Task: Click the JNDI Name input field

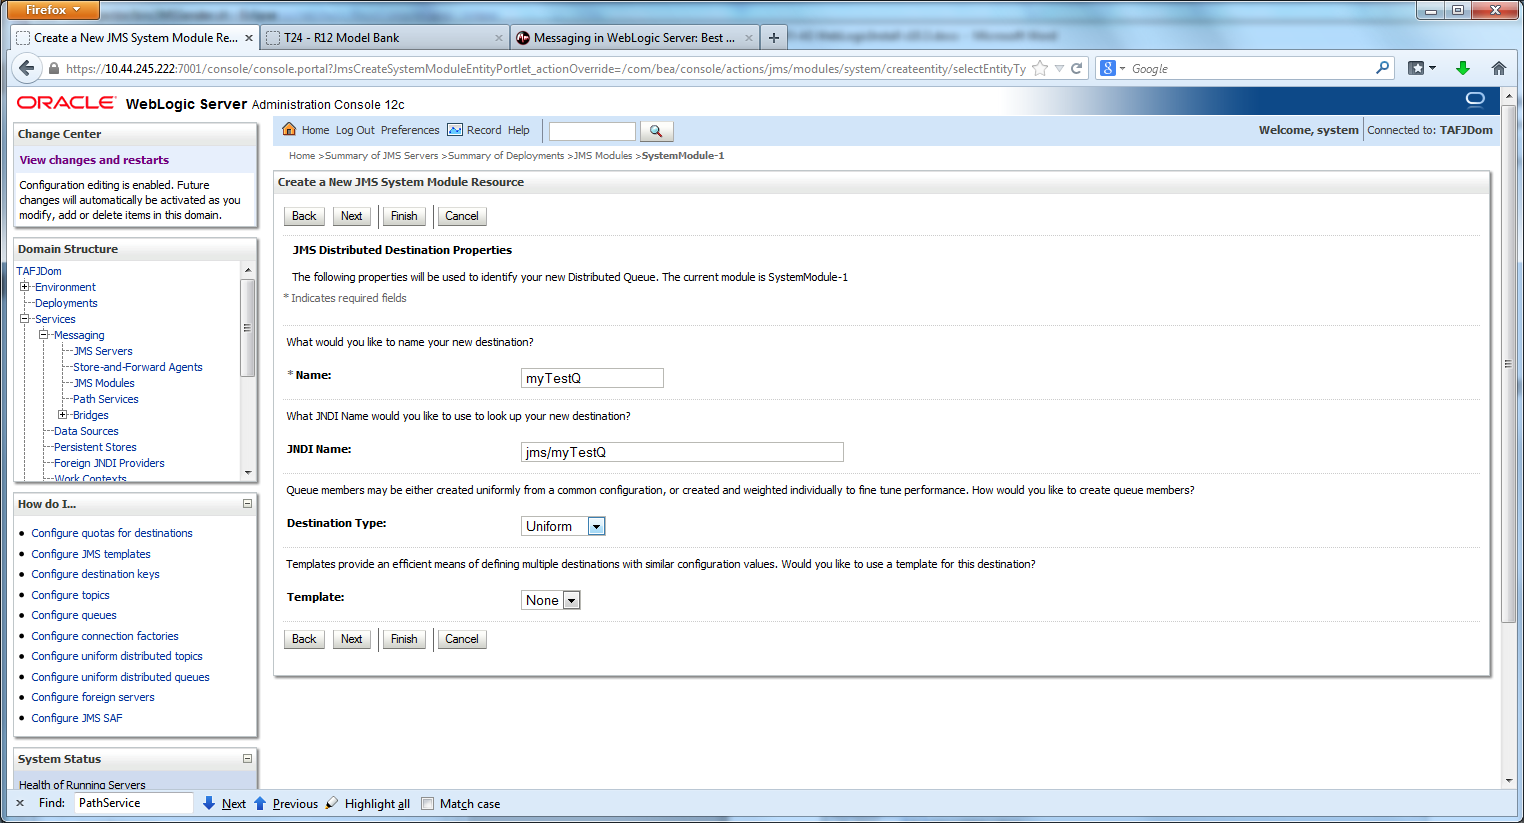Action: click(682, 452)
